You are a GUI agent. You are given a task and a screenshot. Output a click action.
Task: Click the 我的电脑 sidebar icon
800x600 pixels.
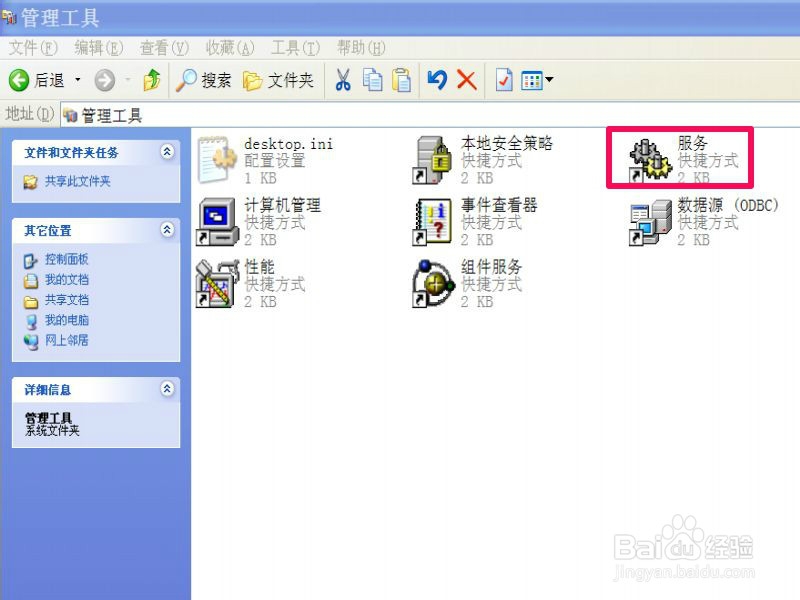(31, 322)
